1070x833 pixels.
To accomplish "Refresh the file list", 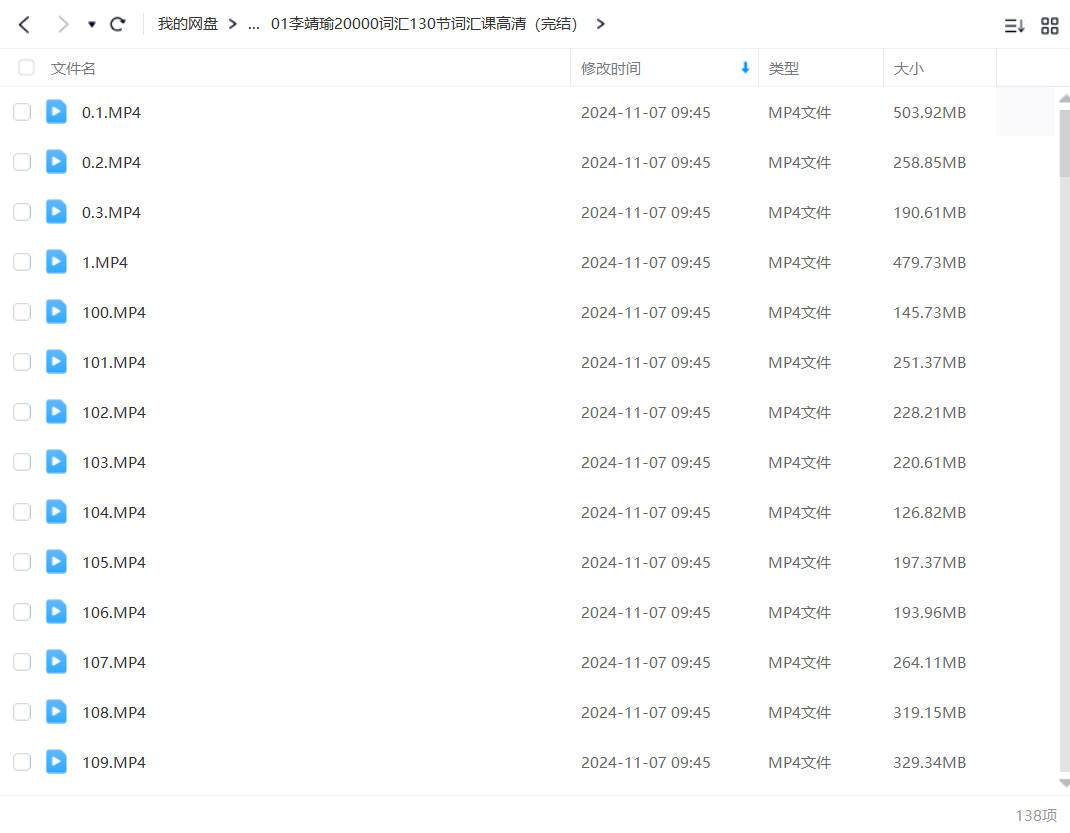I will (117, 25).
